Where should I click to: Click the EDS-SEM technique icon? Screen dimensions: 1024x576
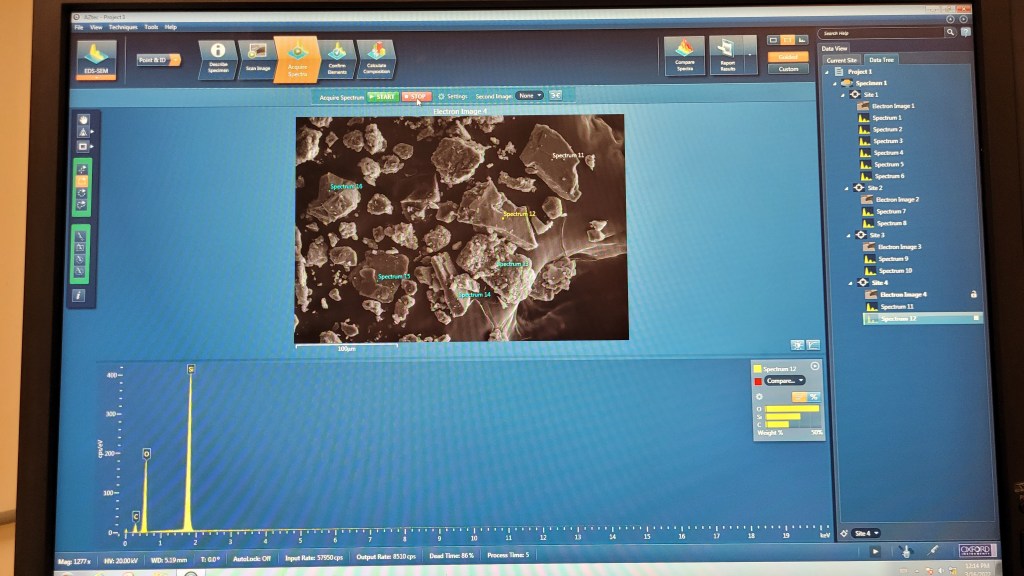97,61
